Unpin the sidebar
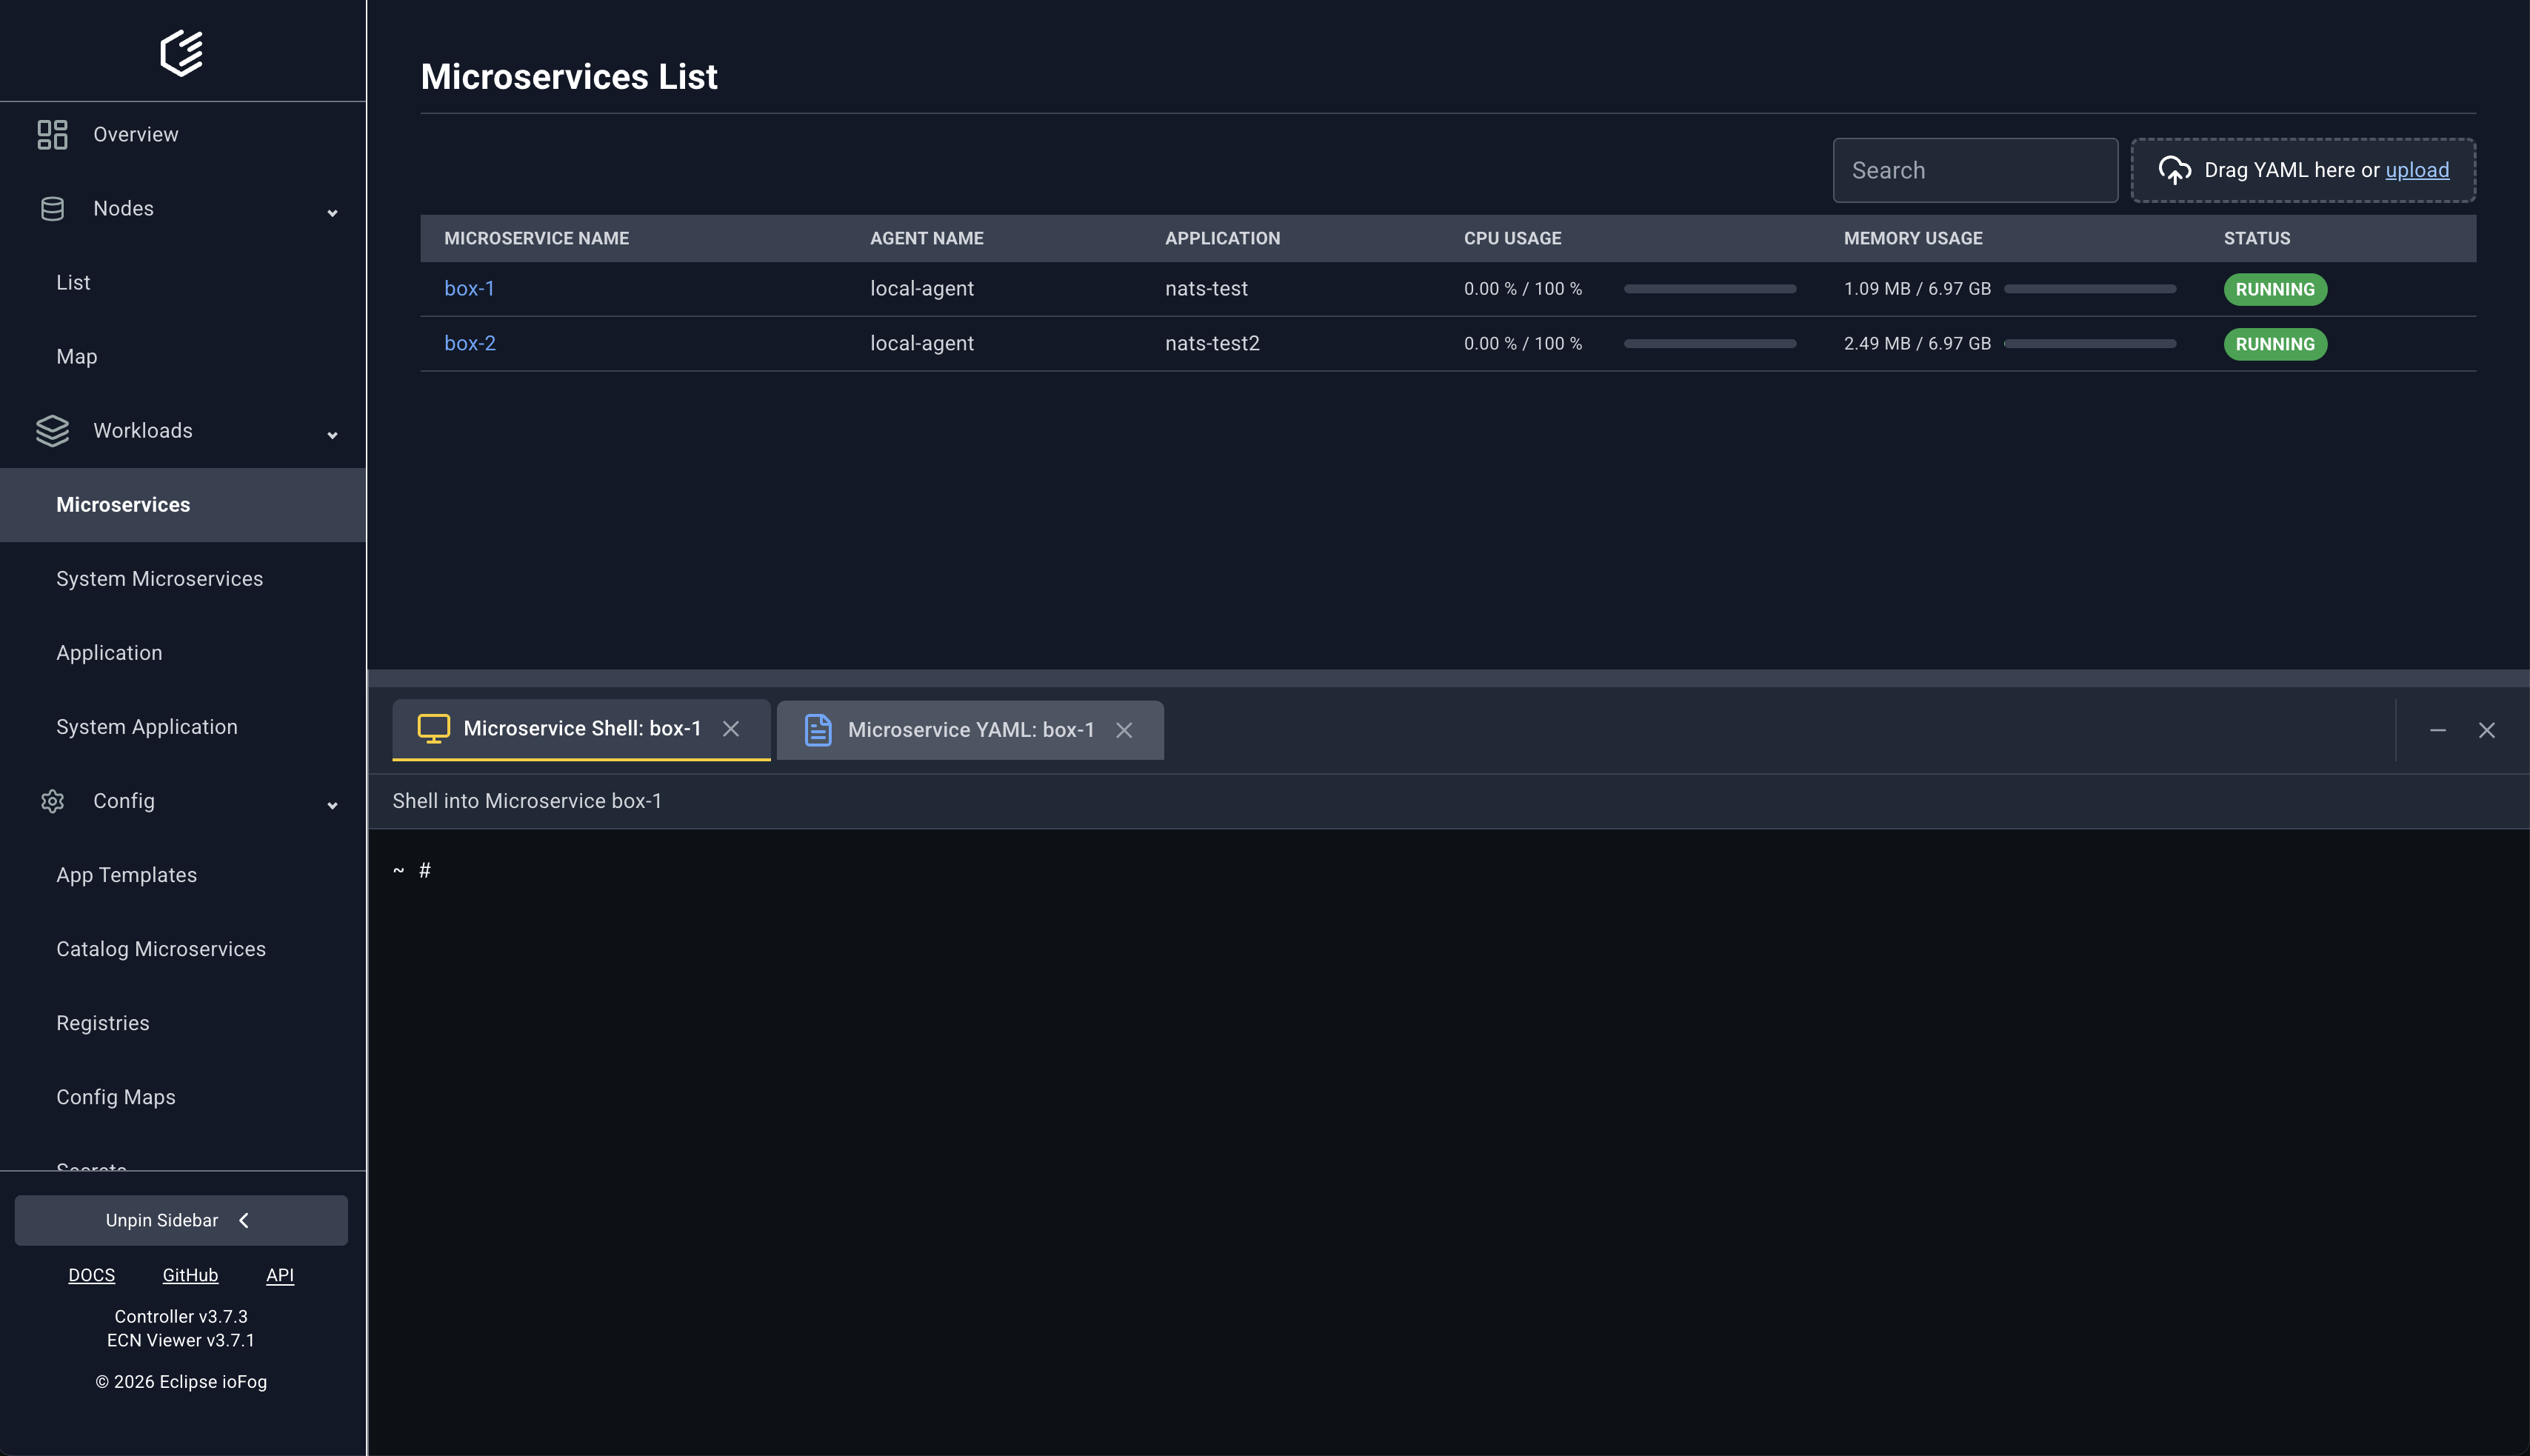The width and height of the screenshot is (2530, 1456). click(x=181, y=1220)
